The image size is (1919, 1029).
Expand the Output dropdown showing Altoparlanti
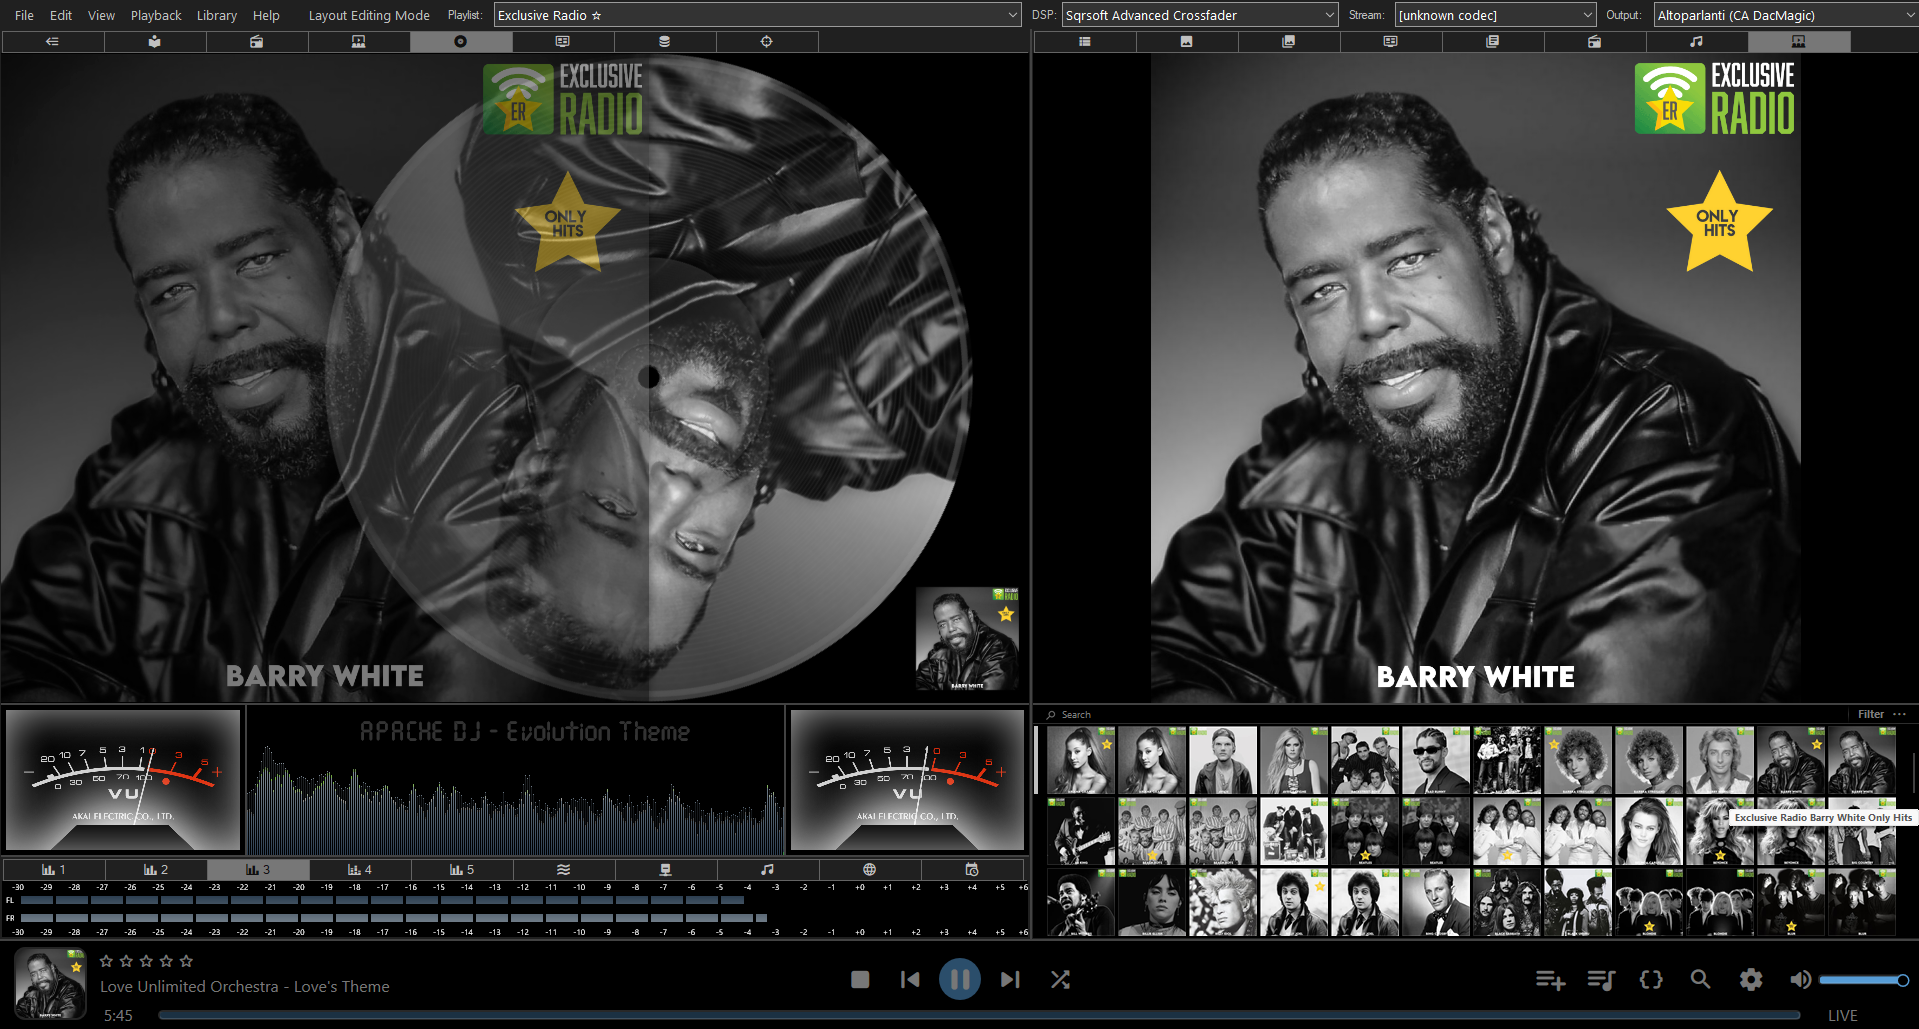coord(1785,15)
